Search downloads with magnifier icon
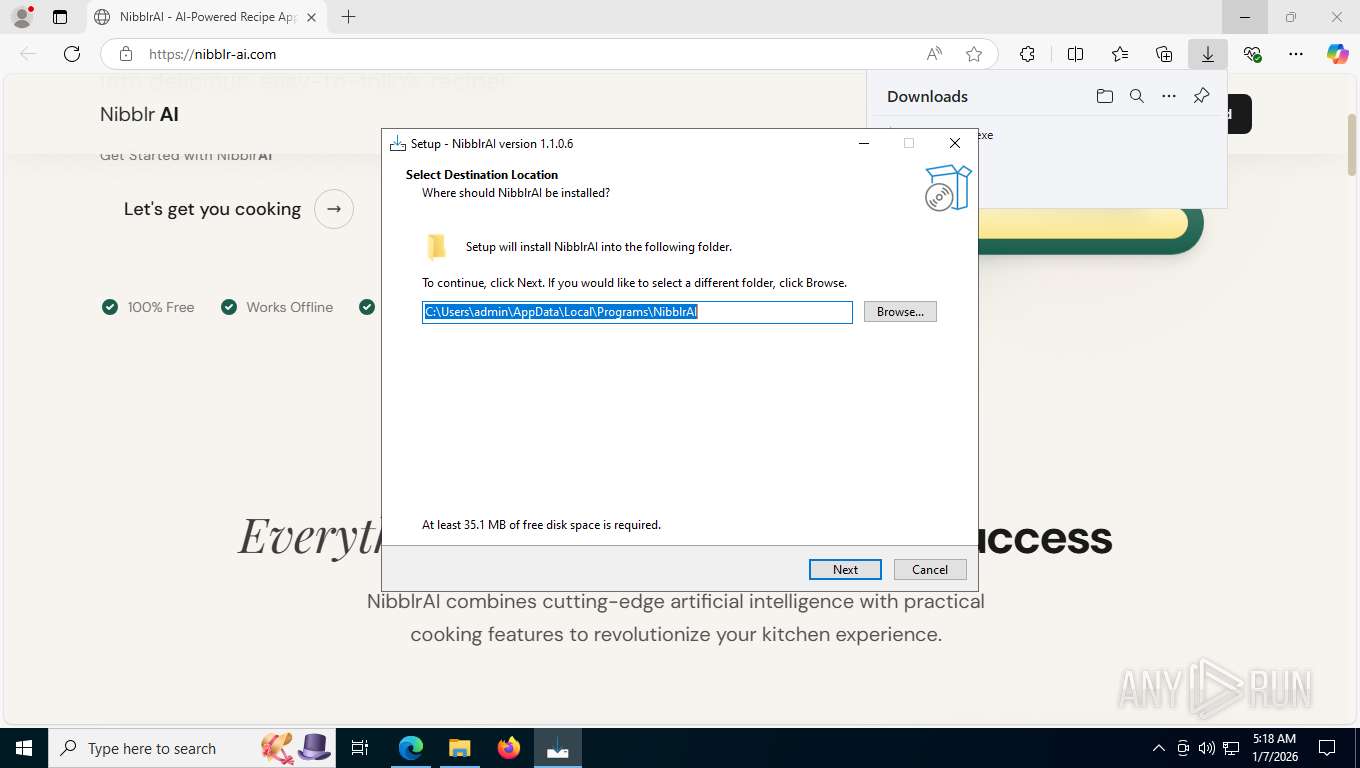1360x768 pixels. pyautogui.click(x=1137, y=96)
